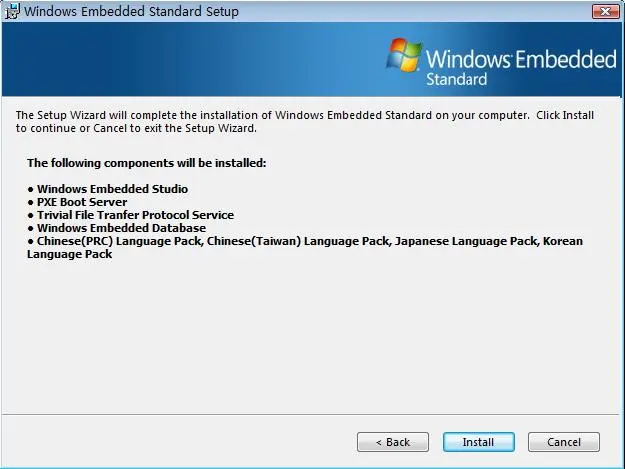Click the word Standard in the banner
This screenshot has height=469, width=625.
(x=456, y=79)
